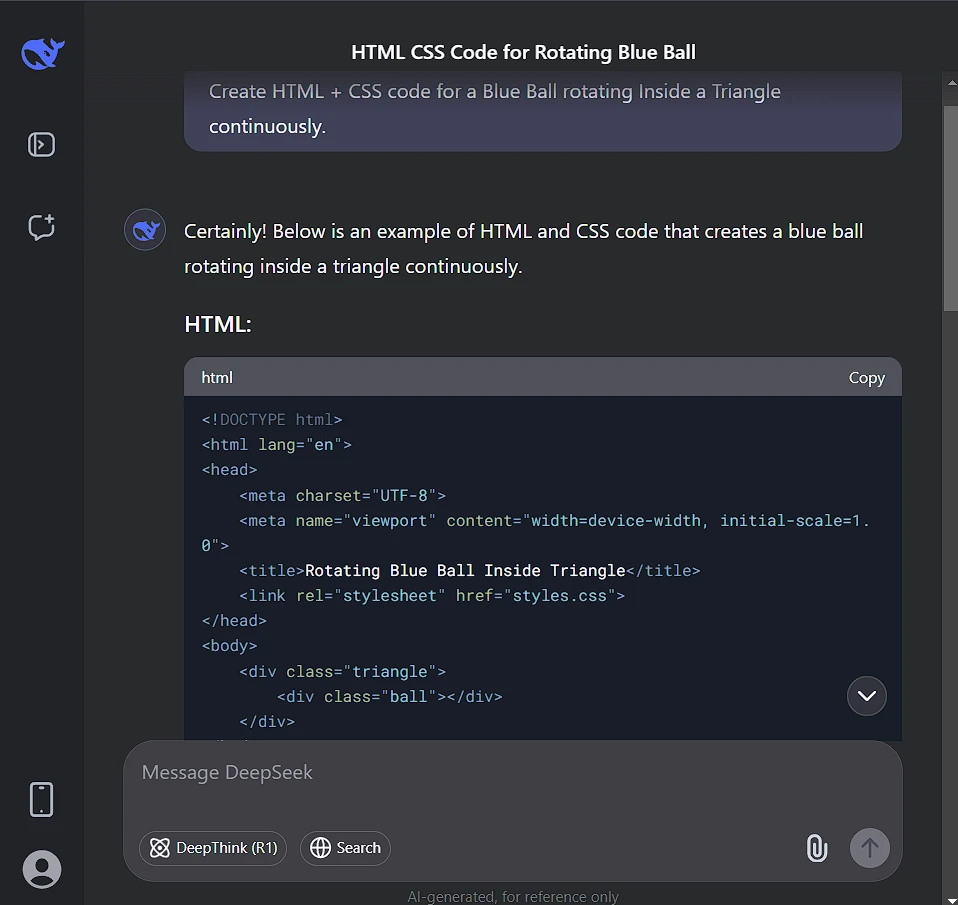Click the '<body>' code line
The image size is (958, 905).
pos(229,646)
